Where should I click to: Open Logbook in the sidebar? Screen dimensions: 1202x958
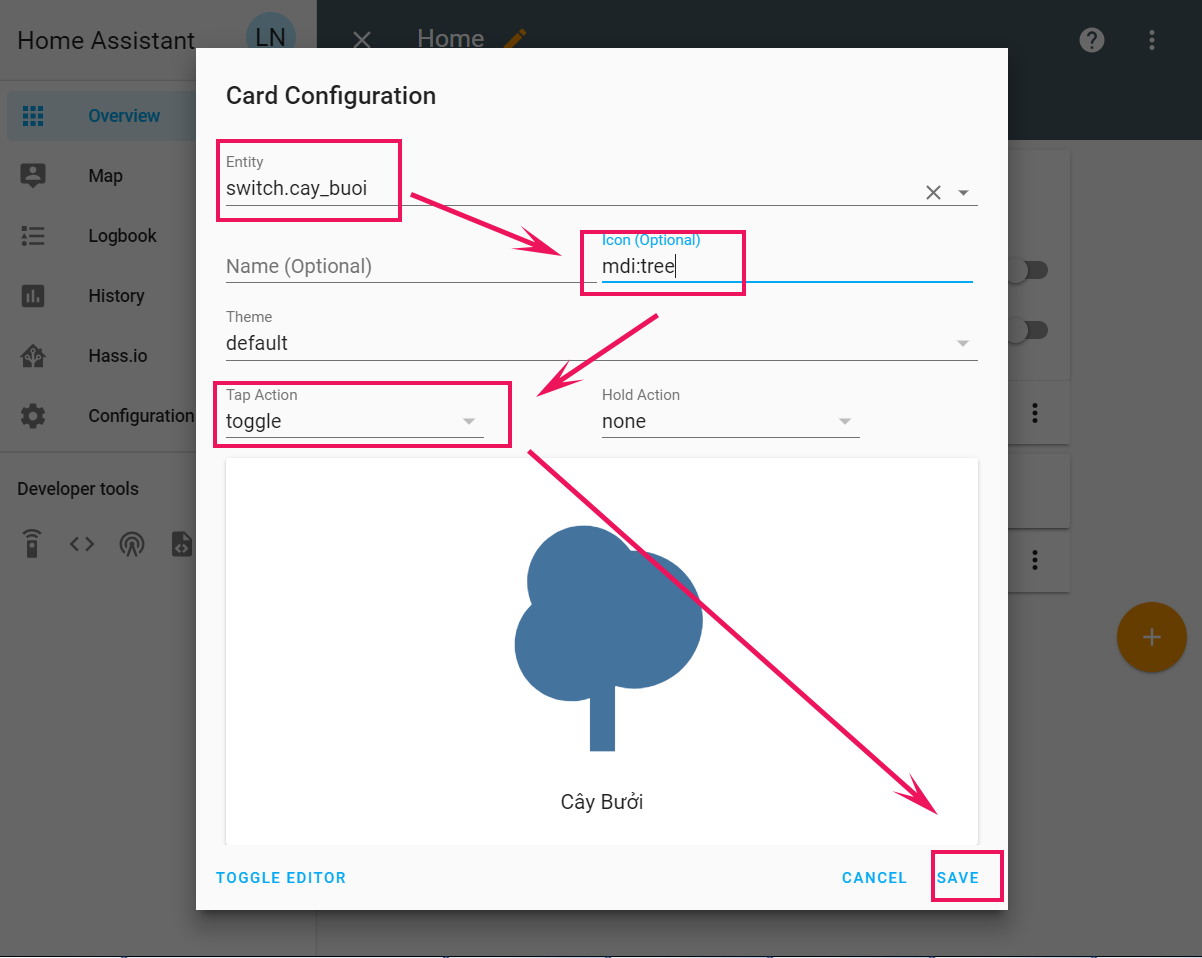click(122, 236)
